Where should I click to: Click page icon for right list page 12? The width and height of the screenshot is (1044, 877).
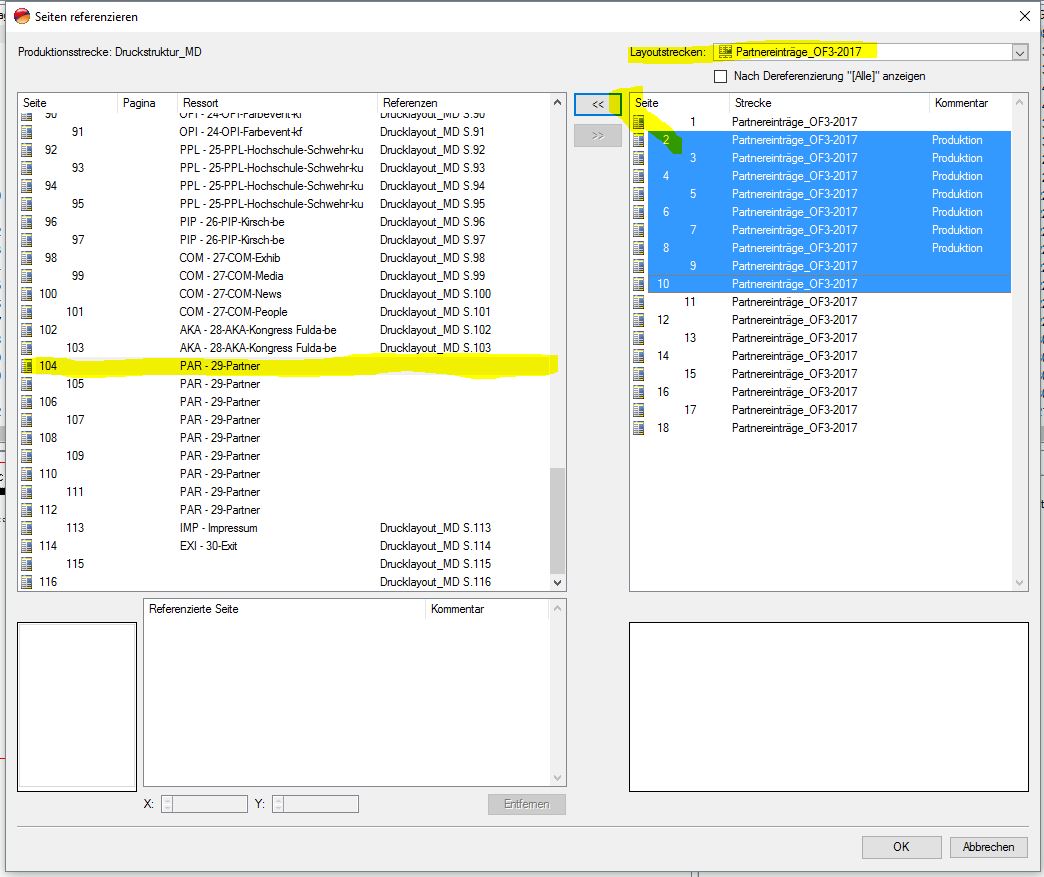(639, 320)
